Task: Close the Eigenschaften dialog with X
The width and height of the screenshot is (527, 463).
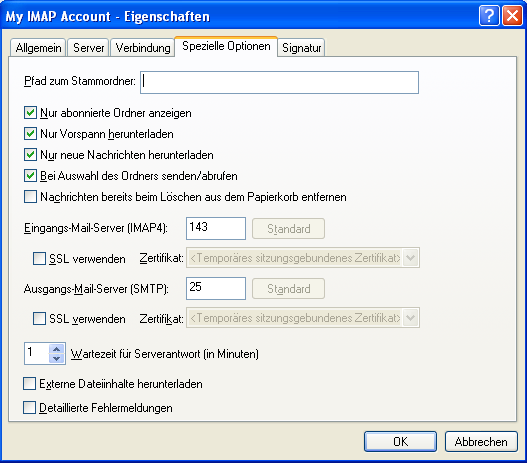Action: (x=512, y=16)
